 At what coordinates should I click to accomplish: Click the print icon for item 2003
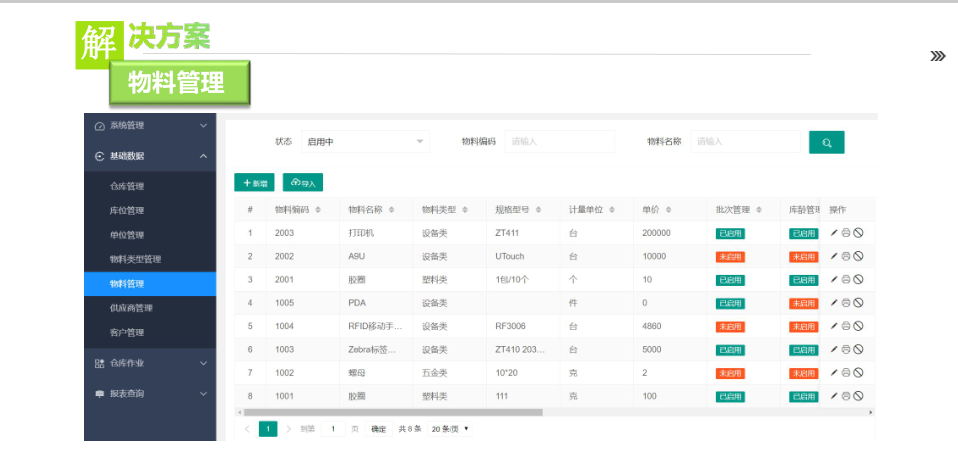click(846, 233)
